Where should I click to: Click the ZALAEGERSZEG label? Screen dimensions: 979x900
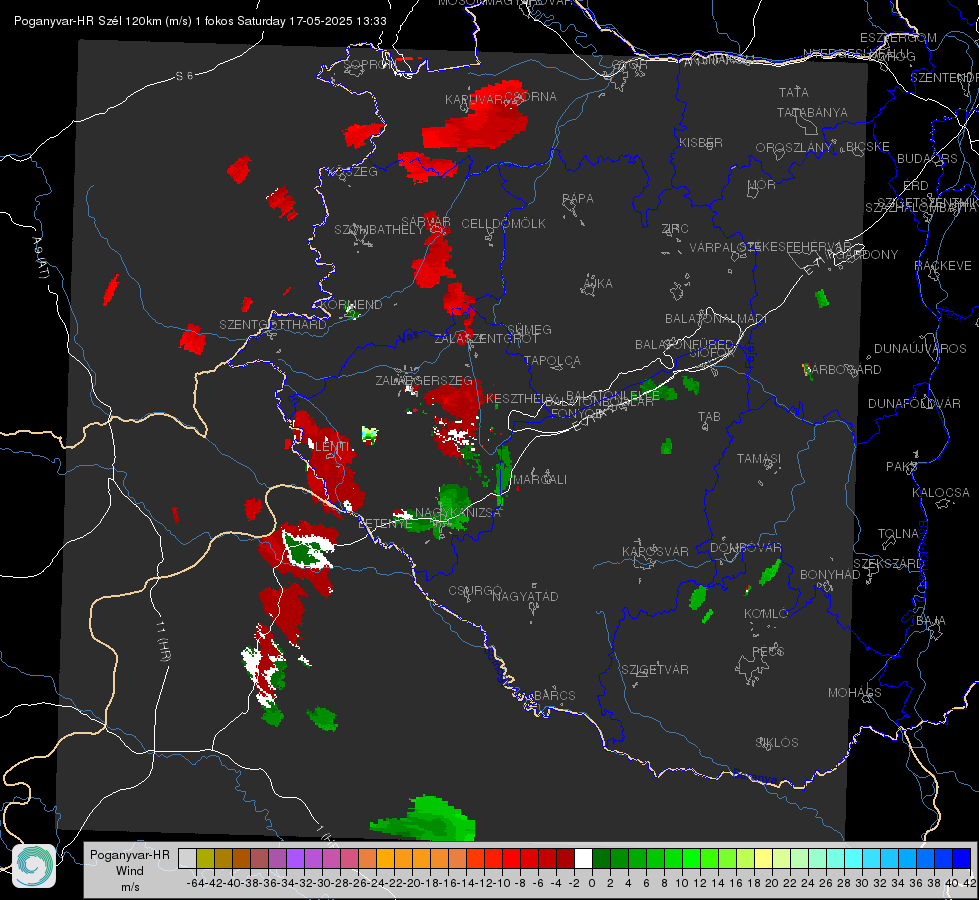click(x=424, y=380)
